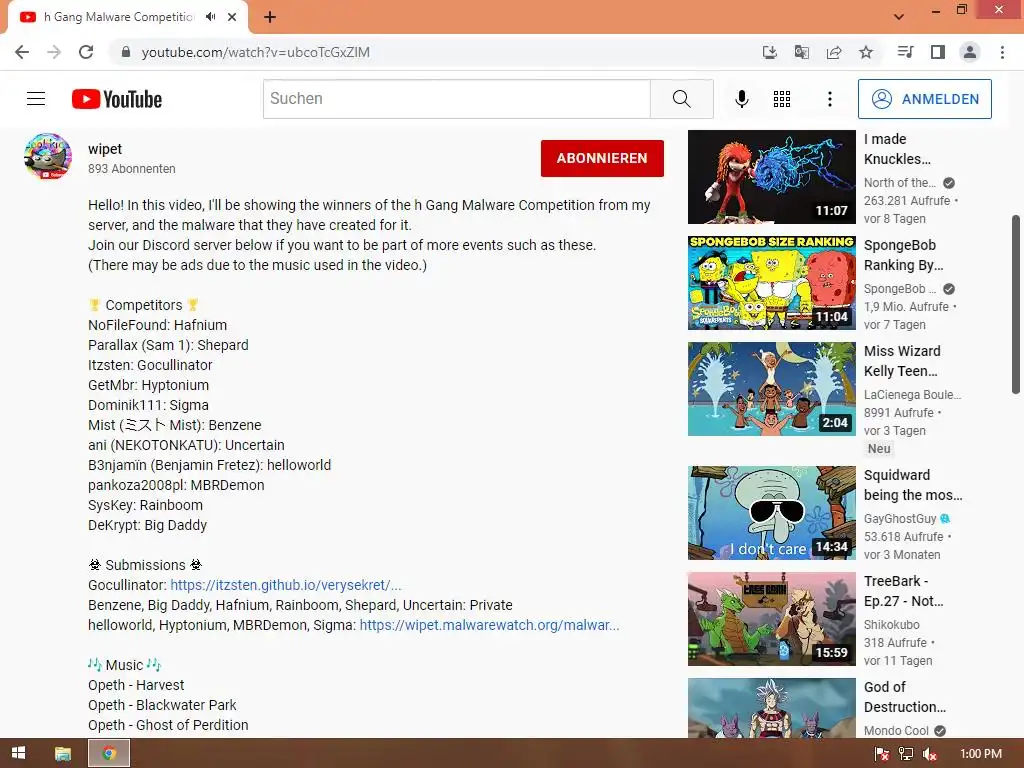Screen dimensions: 1024x768
Task: Click the Mondo Cool channel name
Action: (896, 730)
